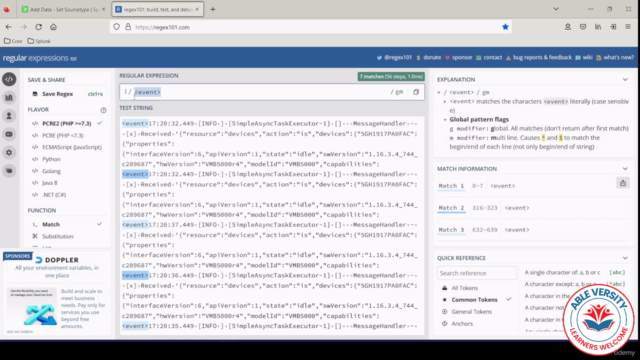Open the Splunk bookmarks folder
Screen dimensions: 640x360
tap(39, 41)
